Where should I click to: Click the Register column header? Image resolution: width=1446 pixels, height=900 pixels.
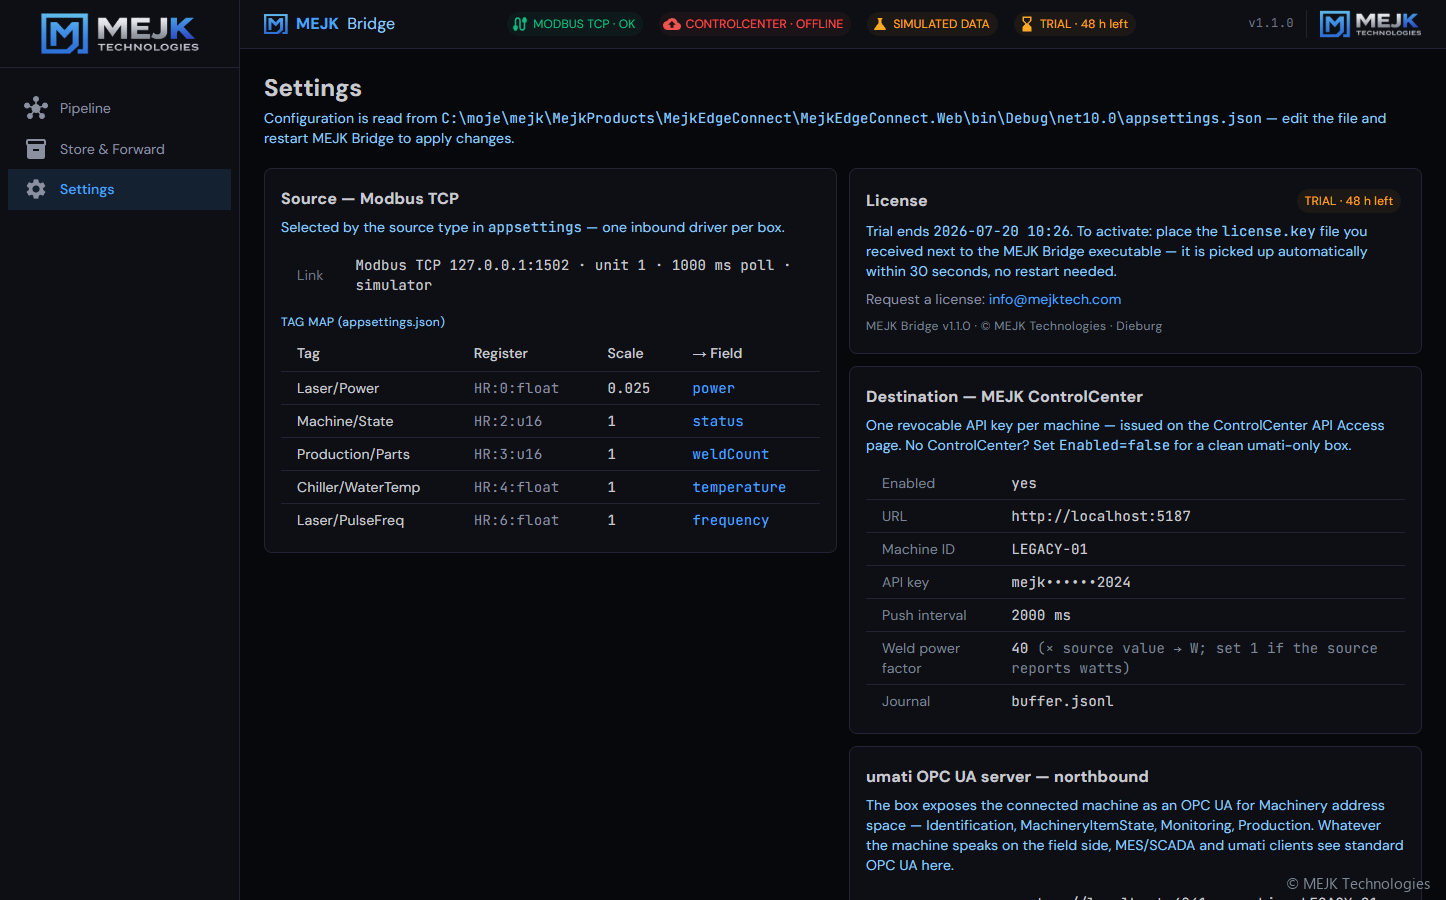coord(500,354)
